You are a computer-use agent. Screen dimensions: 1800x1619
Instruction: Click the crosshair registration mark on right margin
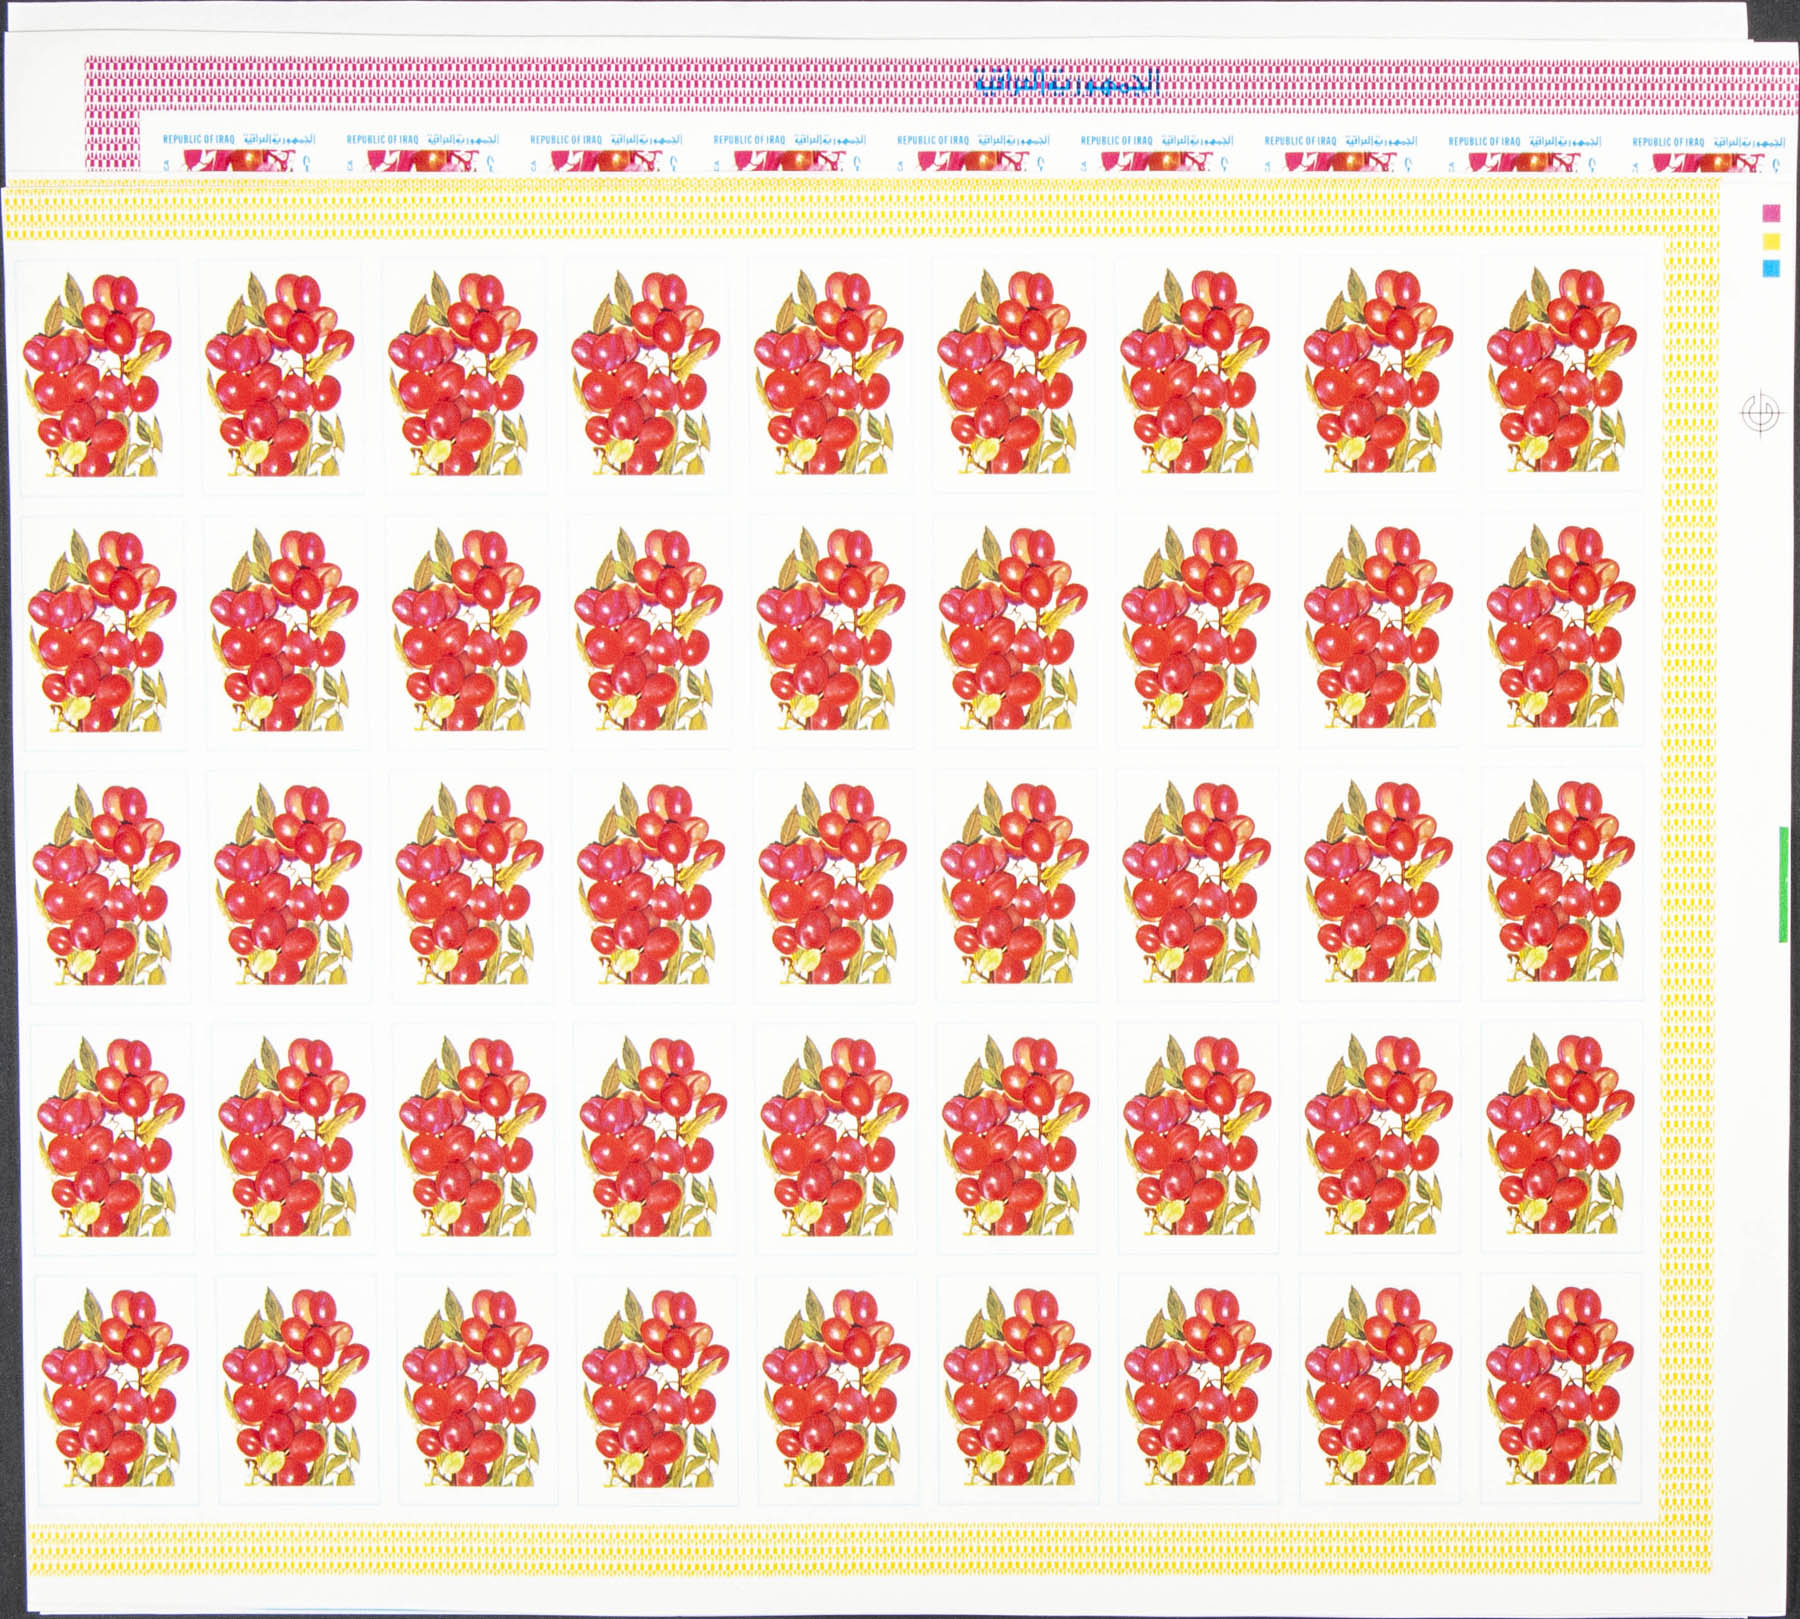pyautogui.click(x=1761, y=412)
